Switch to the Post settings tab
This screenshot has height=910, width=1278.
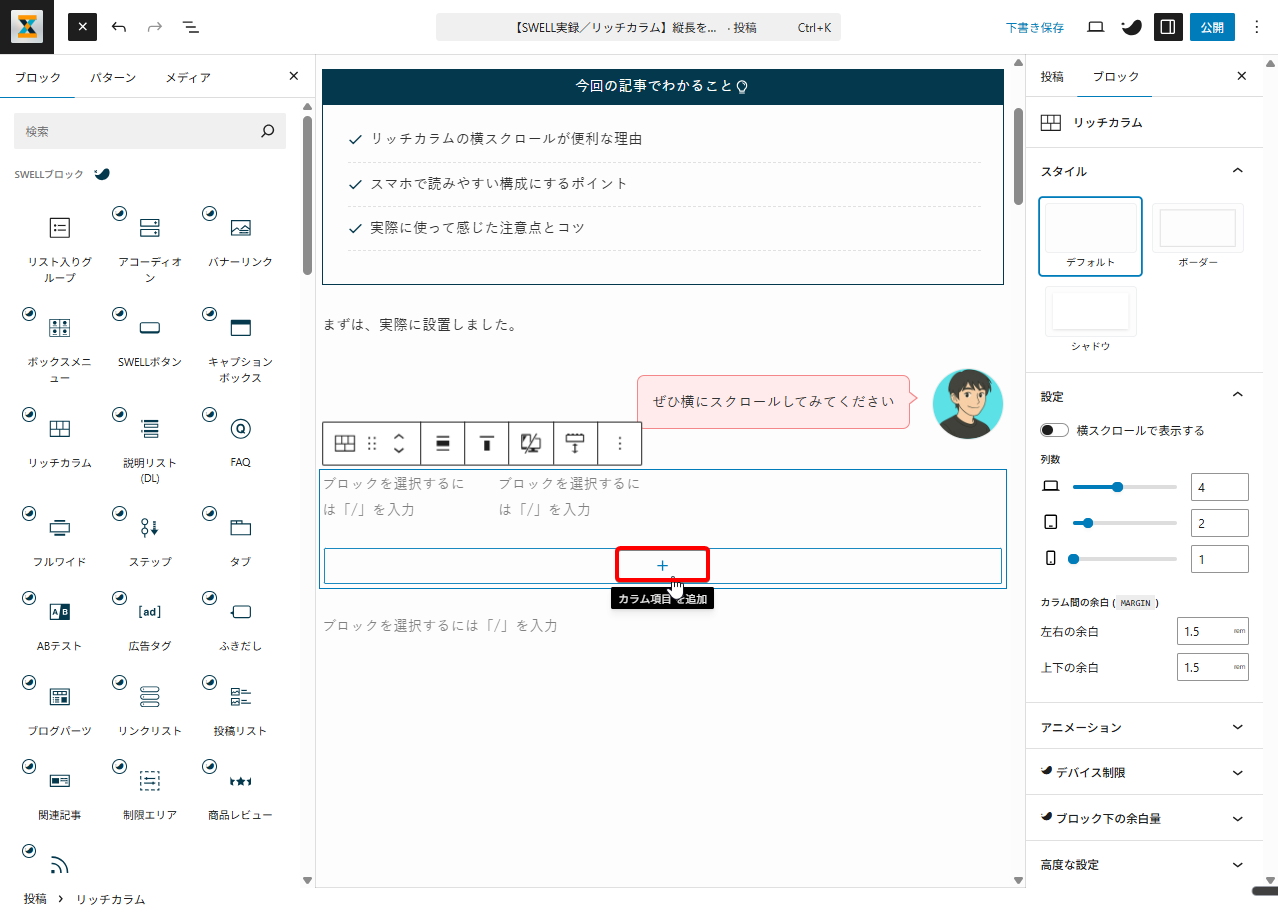click(1052, 76)
